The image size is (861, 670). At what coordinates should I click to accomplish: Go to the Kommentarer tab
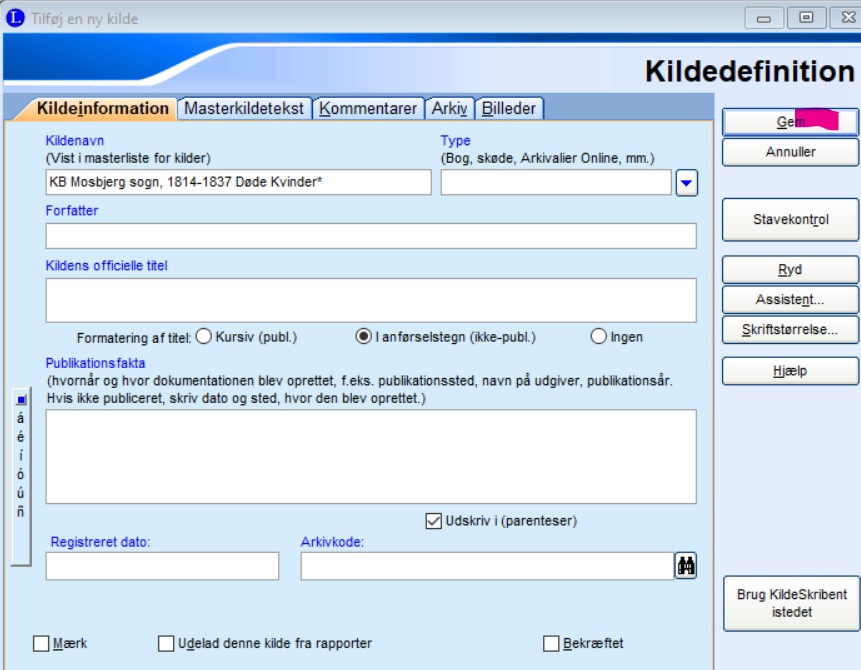click(x=368, y=109)
